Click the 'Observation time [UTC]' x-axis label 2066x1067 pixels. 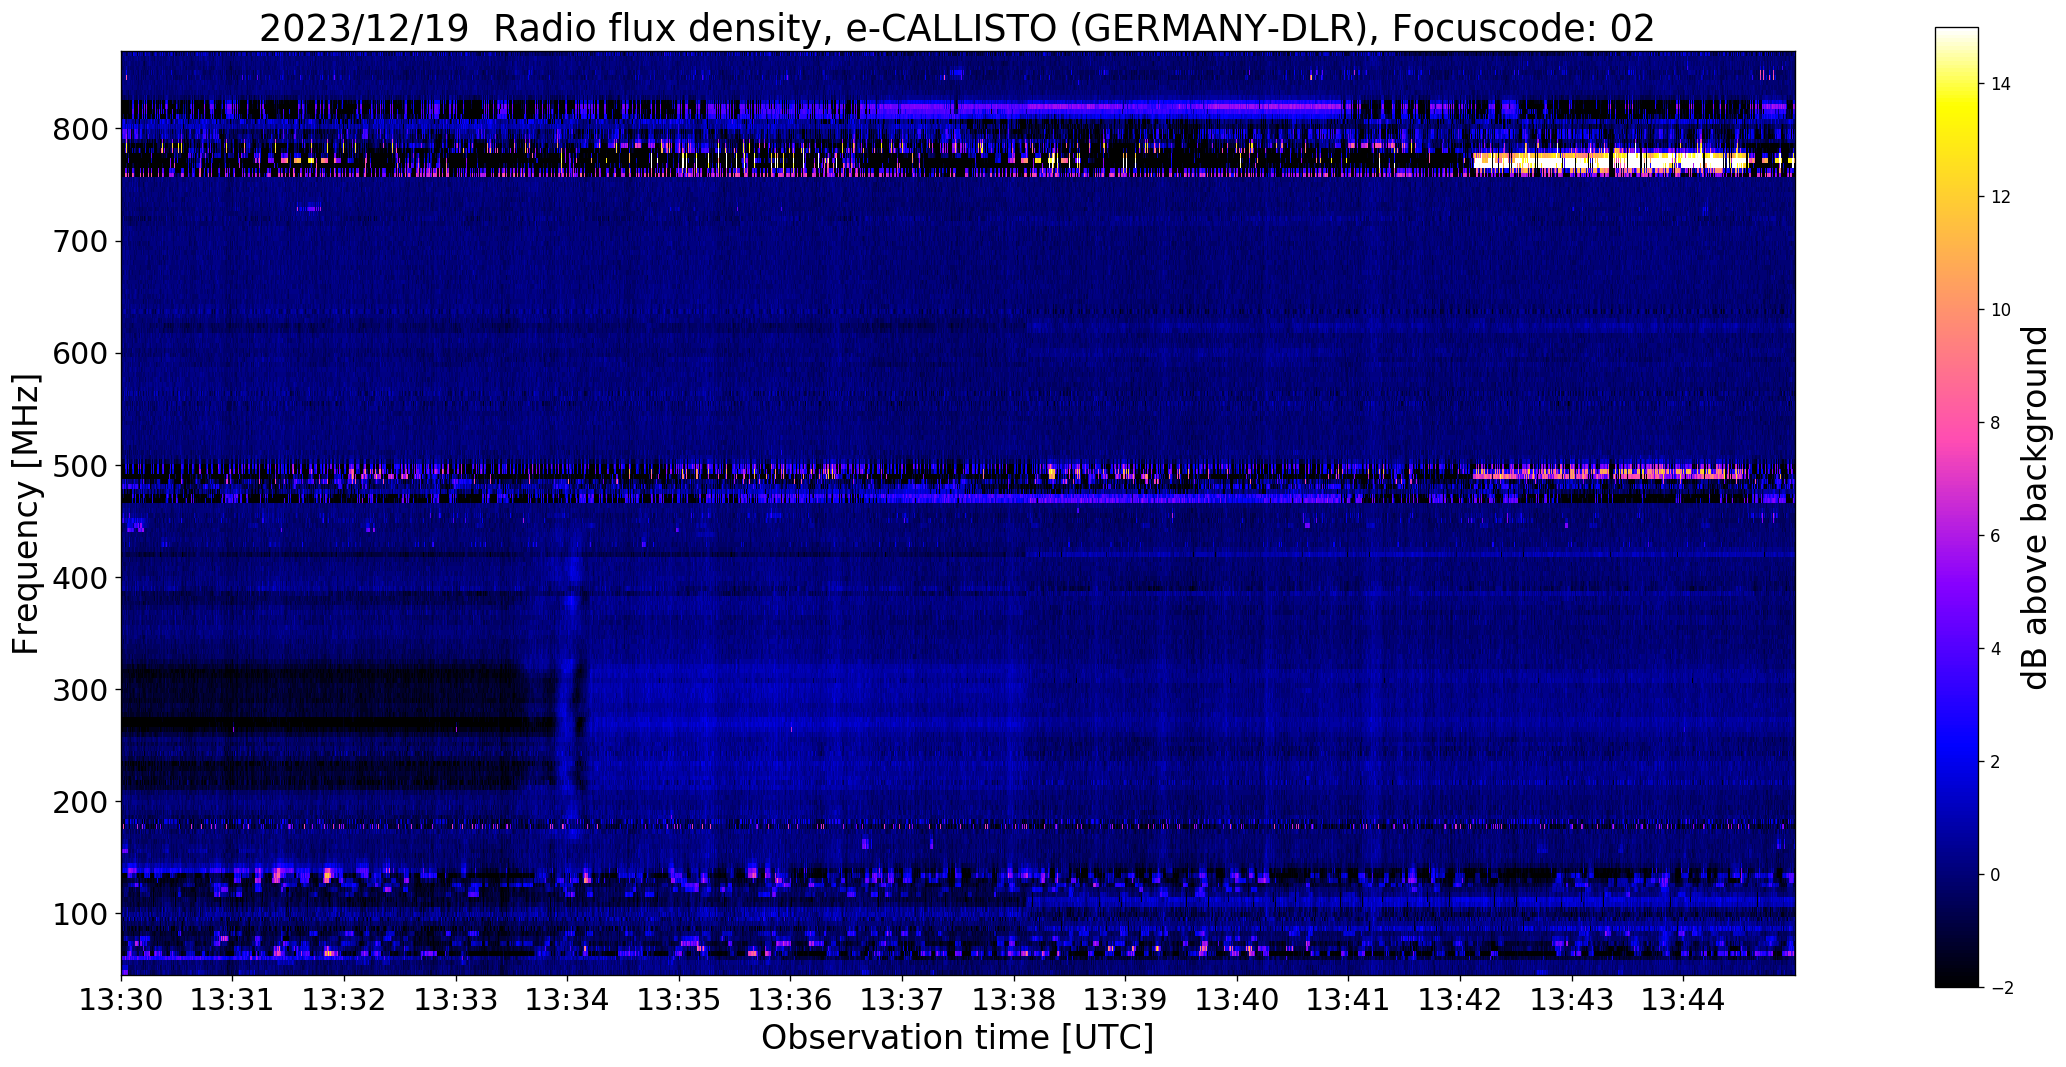[957, 1038]
